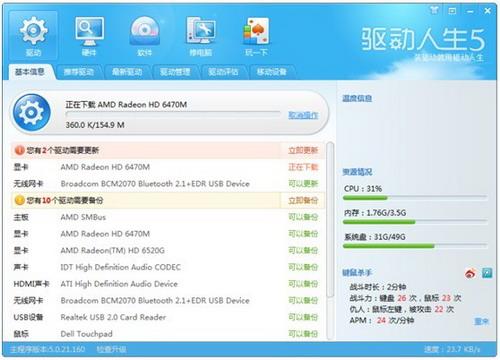
Task: Switch to the 基本信息 tab
Action: [x=30, y=72]
